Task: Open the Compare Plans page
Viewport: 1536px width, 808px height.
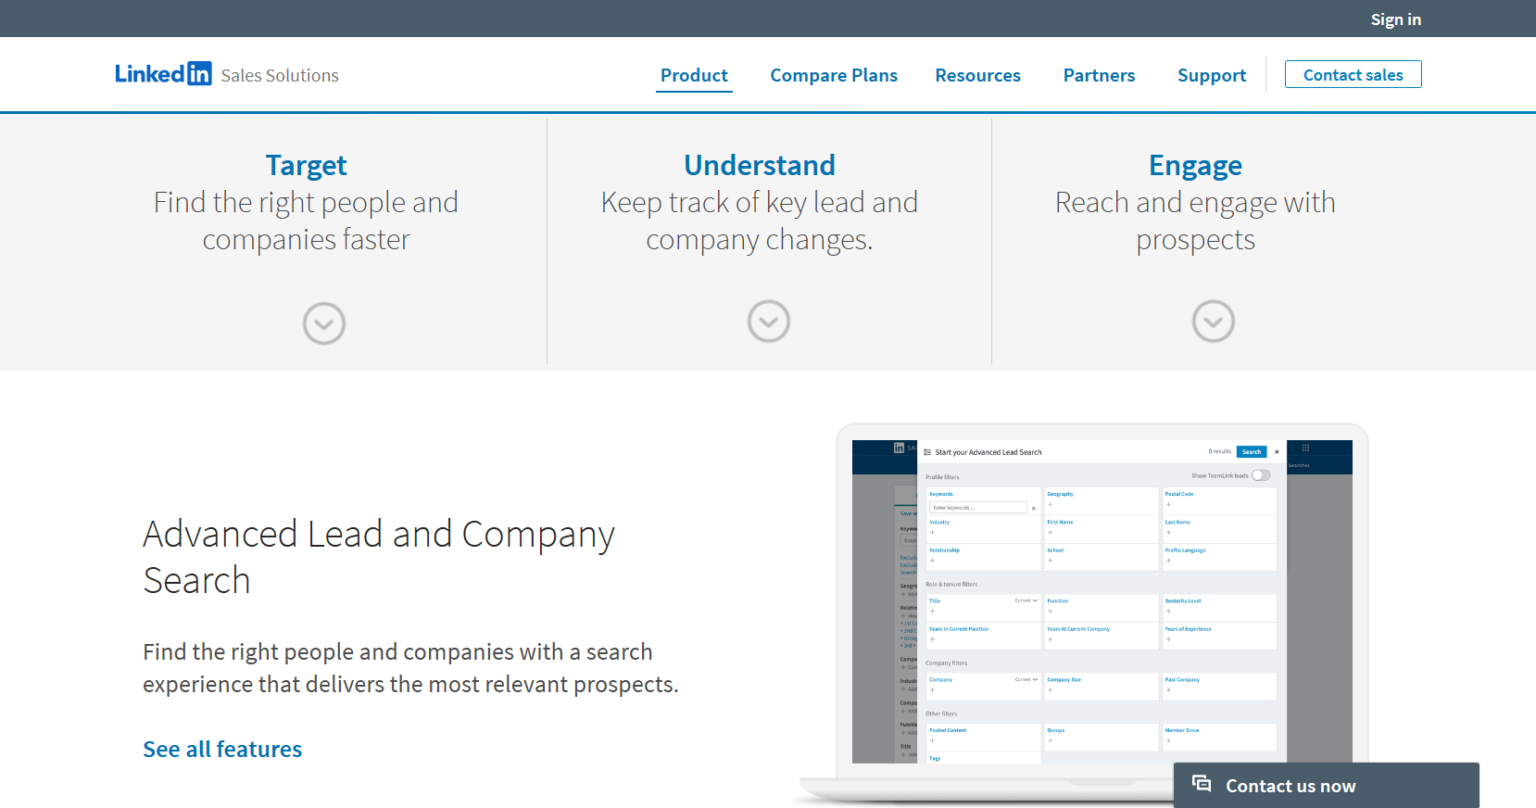Action: pyautogui.click(x=834, y=75)
